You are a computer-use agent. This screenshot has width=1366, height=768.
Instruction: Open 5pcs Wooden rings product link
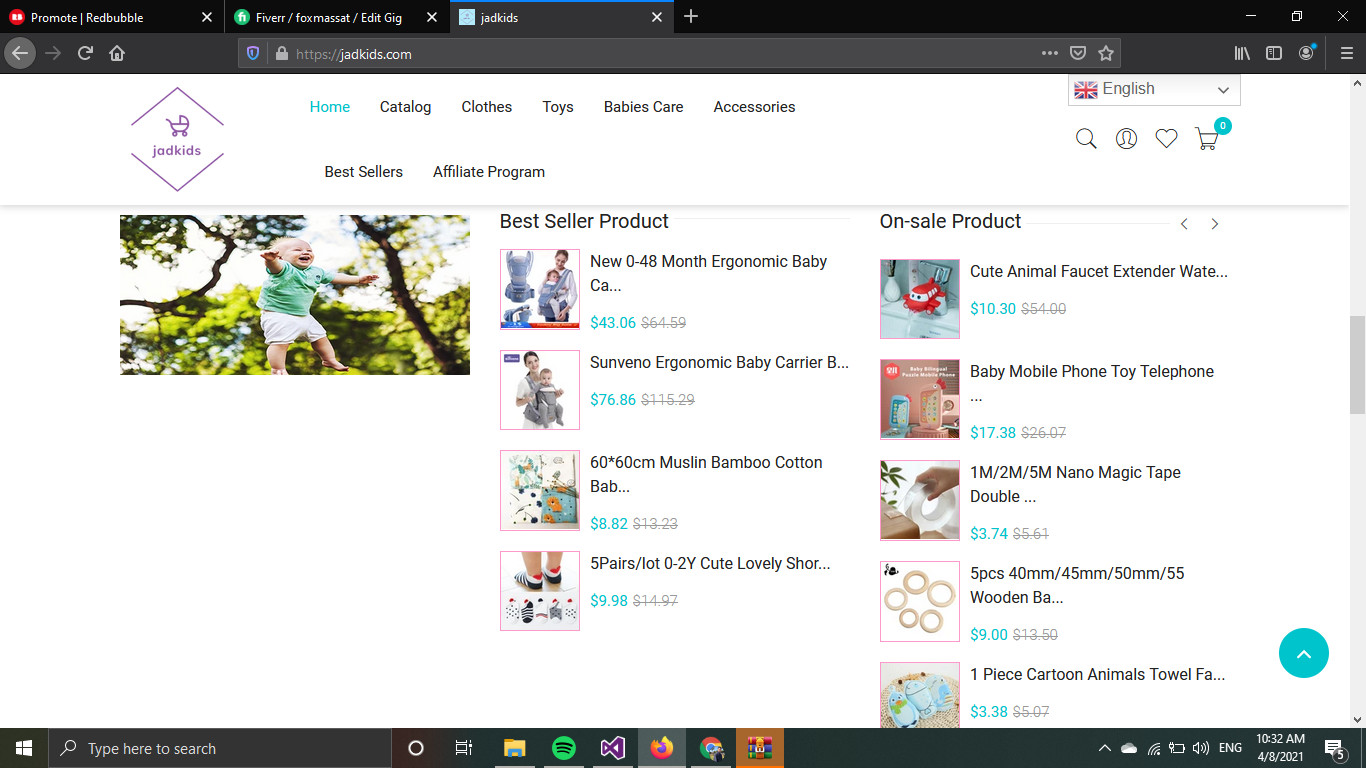(1077, 585)
